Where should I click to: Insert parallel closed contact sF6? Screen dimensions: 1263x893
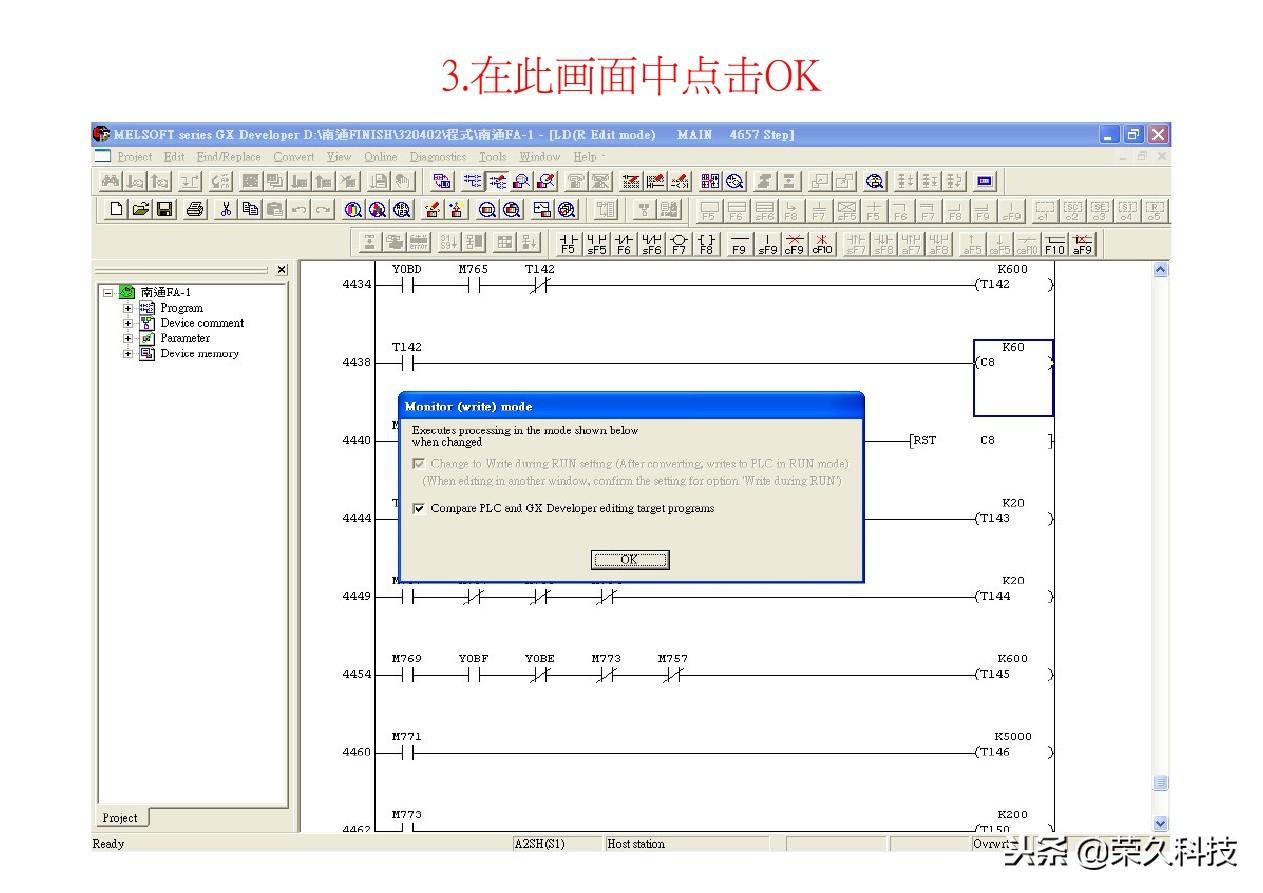point(652,243)
